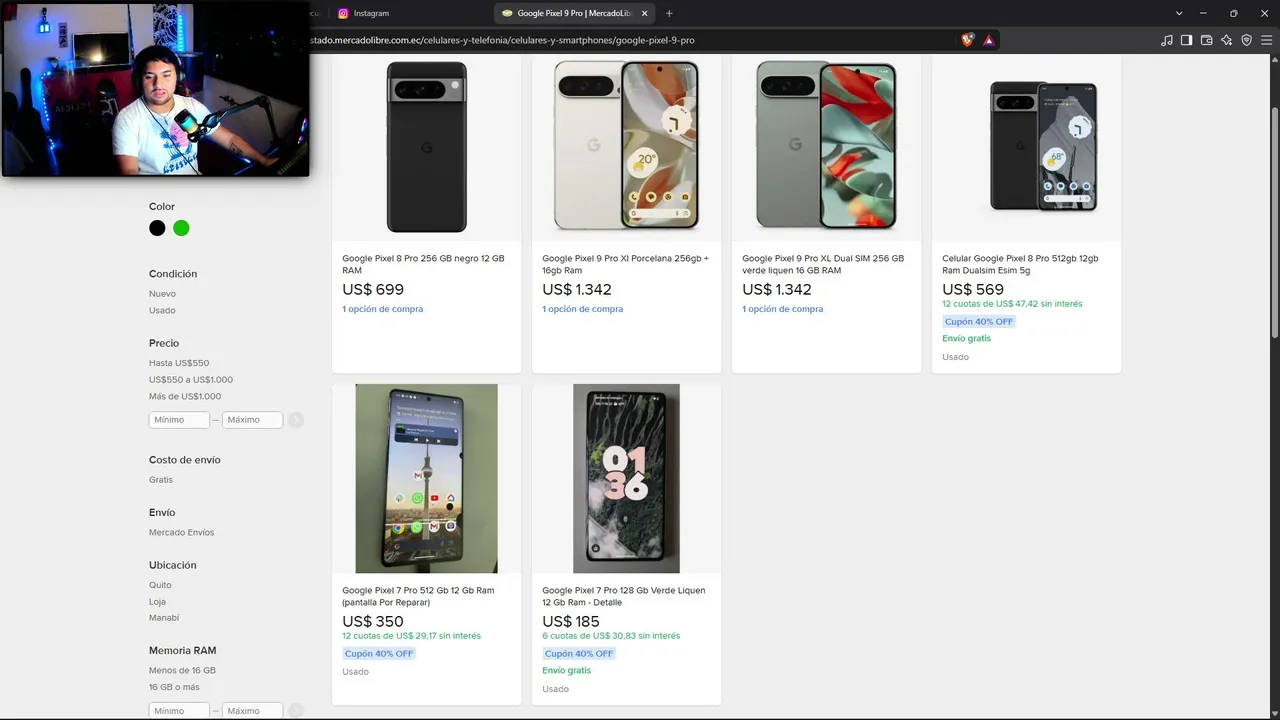
Task: Launch Leo AI sparkle icon
Action: click(x=1226, y=40)
